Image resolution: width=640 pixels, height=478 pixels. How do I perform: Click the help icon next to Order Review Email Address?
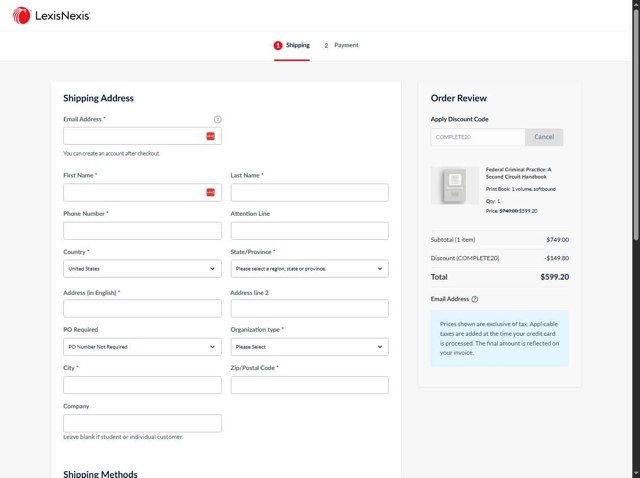(475, 299)
